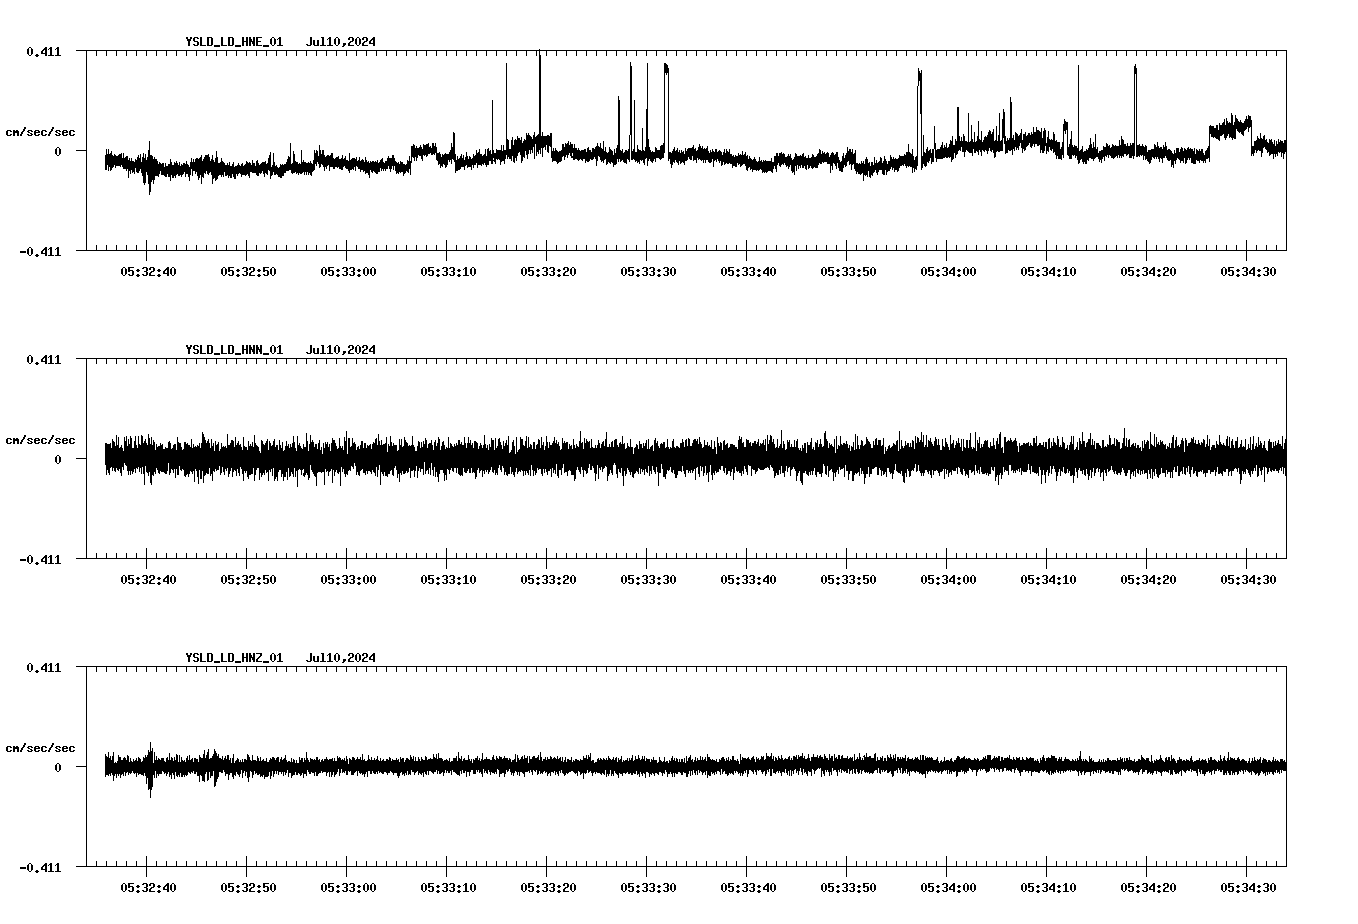Click the cm/sec/sec axis label of HNE plot
Image resolution: width=1358 pixels, height=924 pixels.
[40, 130]
